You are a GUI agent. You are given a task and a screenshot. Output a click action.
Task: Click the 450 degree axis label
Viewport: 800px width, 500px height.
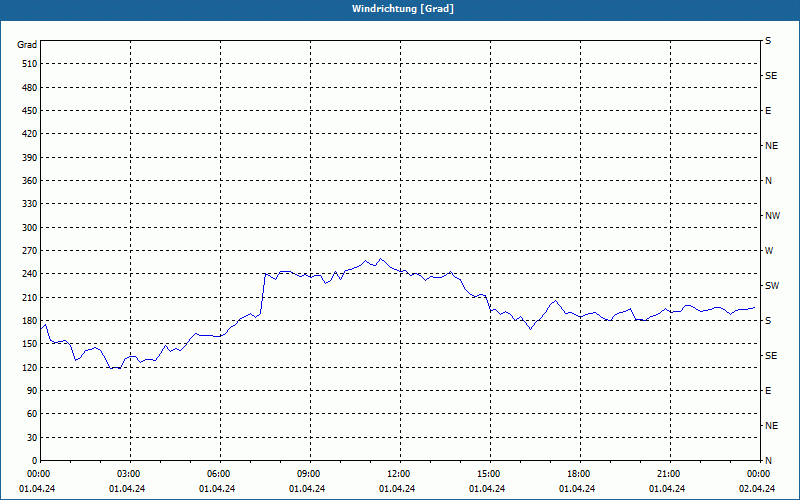(30, 111)
